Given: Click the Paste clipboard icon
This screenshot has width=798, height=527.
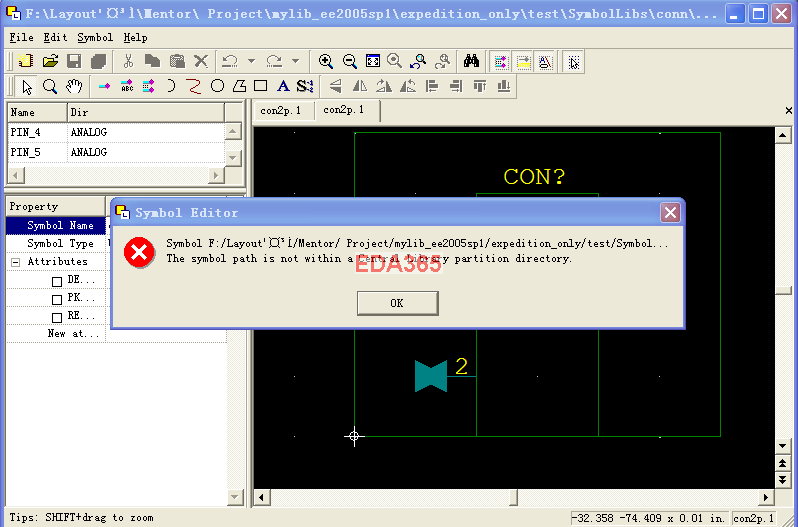Looking at the screenshot, I should (177, 62).
